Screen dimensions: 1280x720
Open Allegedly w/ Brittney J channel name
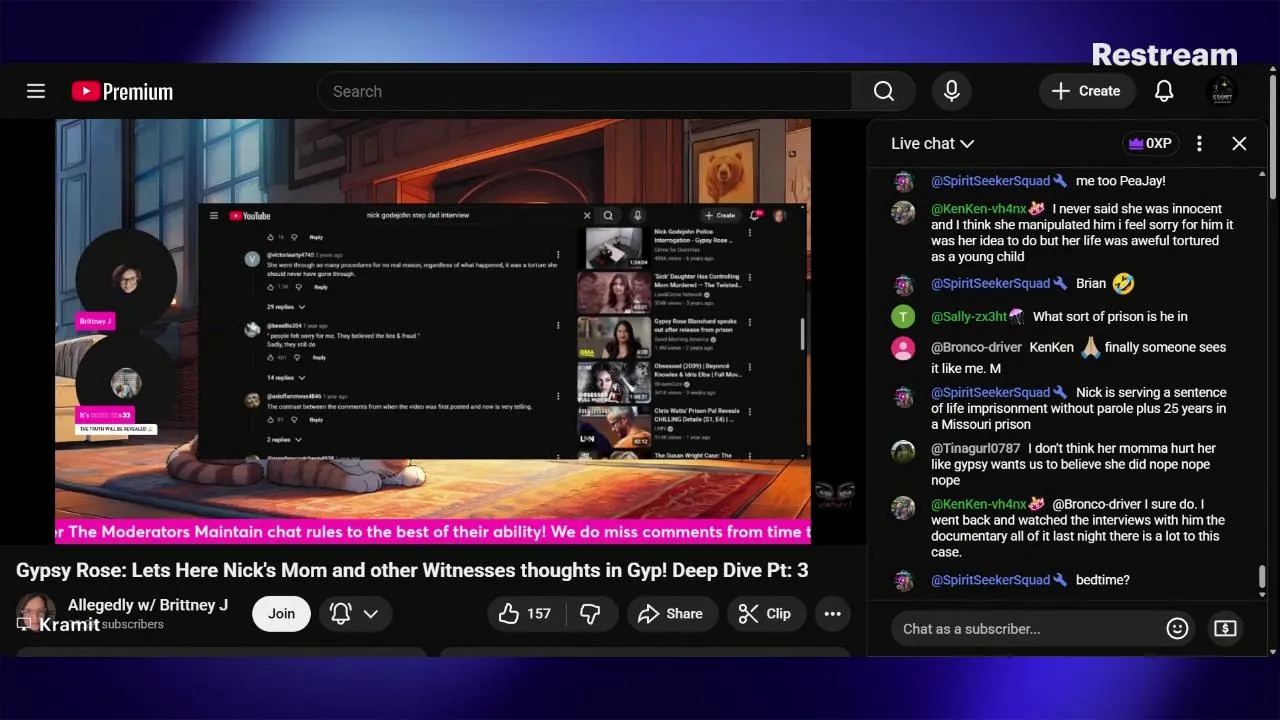tap(148, 605)
